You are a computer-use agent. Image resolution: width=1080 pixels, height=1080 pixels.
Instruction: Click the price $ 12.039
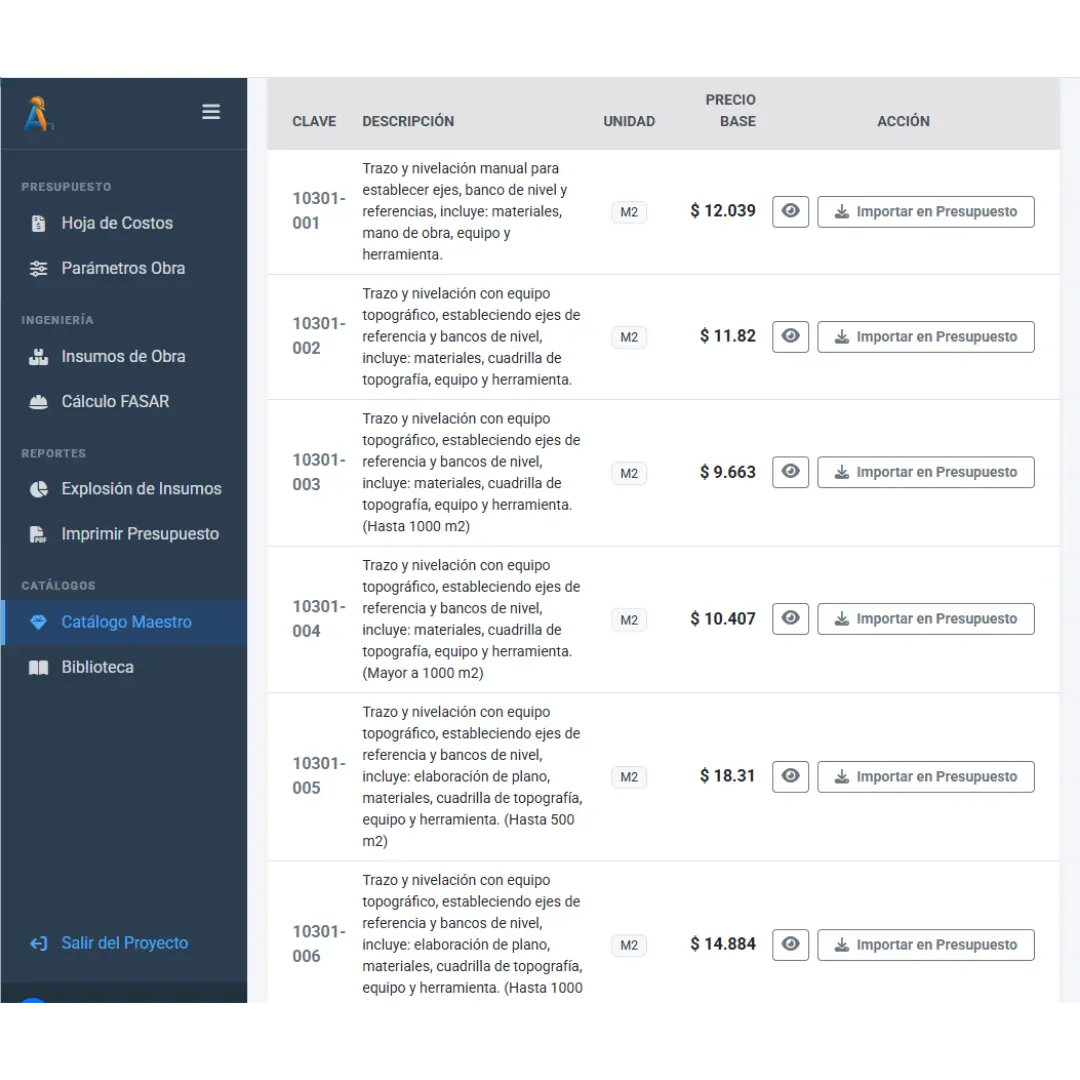(723, 211)
